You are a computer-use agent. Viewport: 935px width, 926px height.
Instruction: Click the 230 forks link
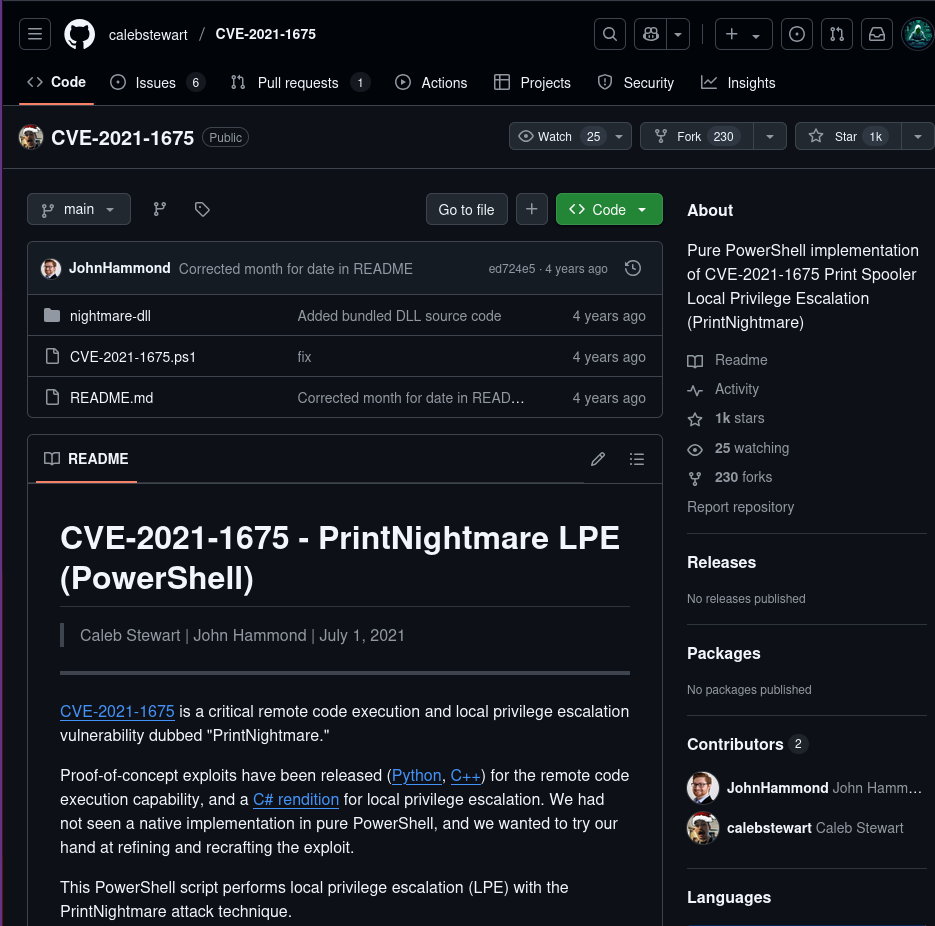(730, 477)
